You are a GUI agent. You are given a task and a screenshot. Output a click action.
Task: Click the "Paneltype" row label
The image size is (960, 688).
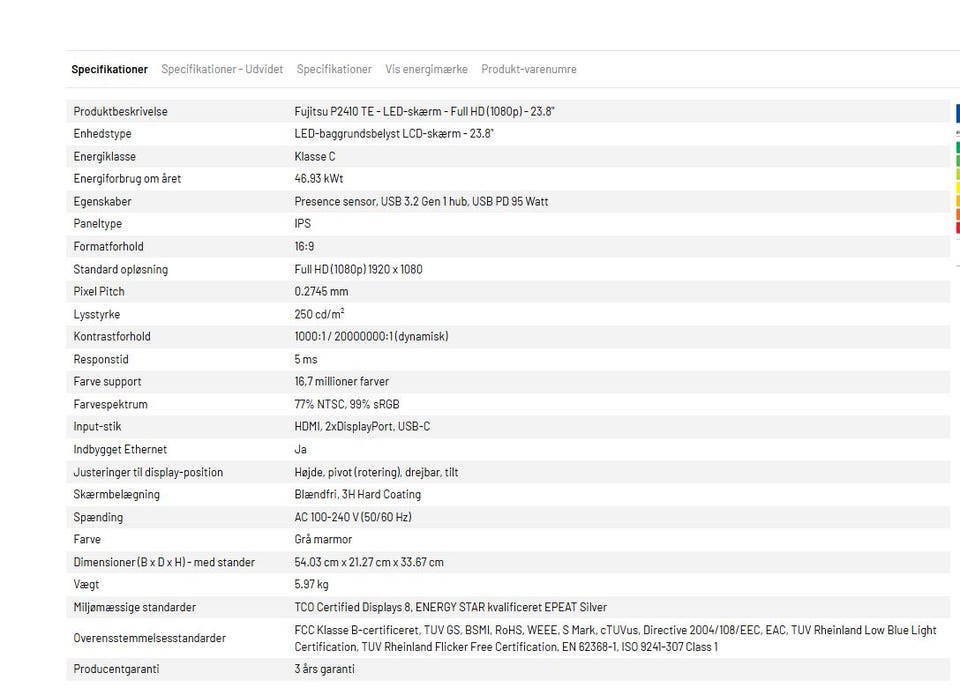pos(98,224)
